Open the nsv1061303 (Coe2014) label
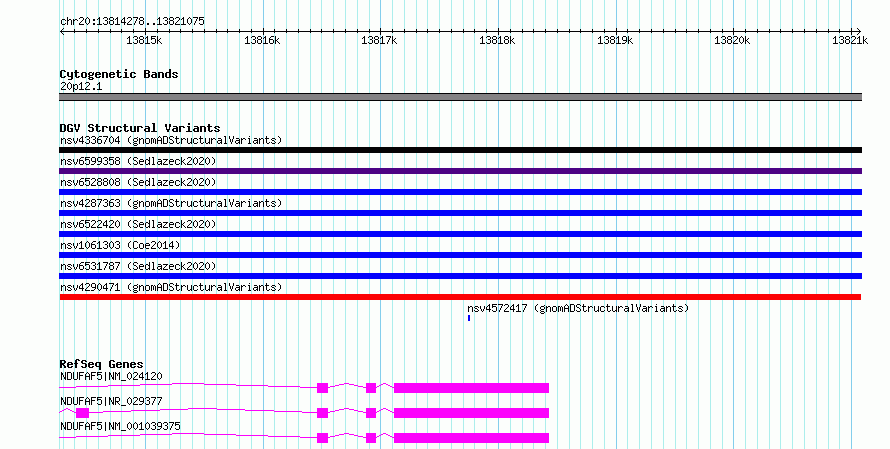The image size is (890, 449). pos(120,245)
